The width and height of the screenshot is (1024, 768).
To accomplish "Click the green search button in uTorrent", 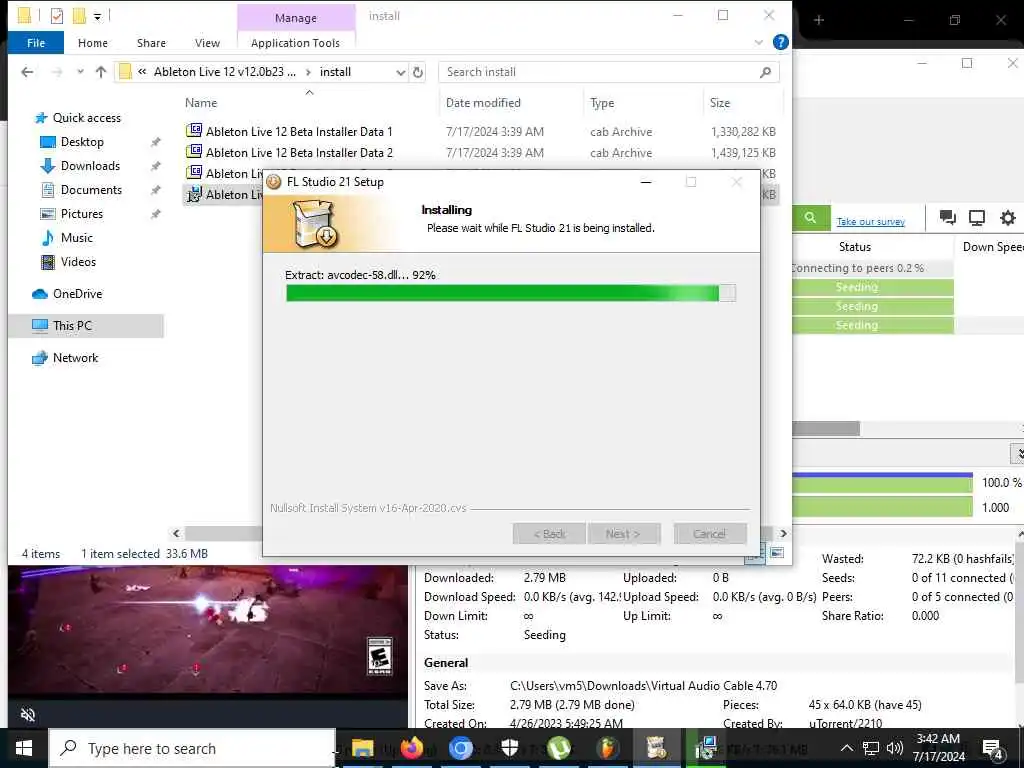I will (810, 218).
